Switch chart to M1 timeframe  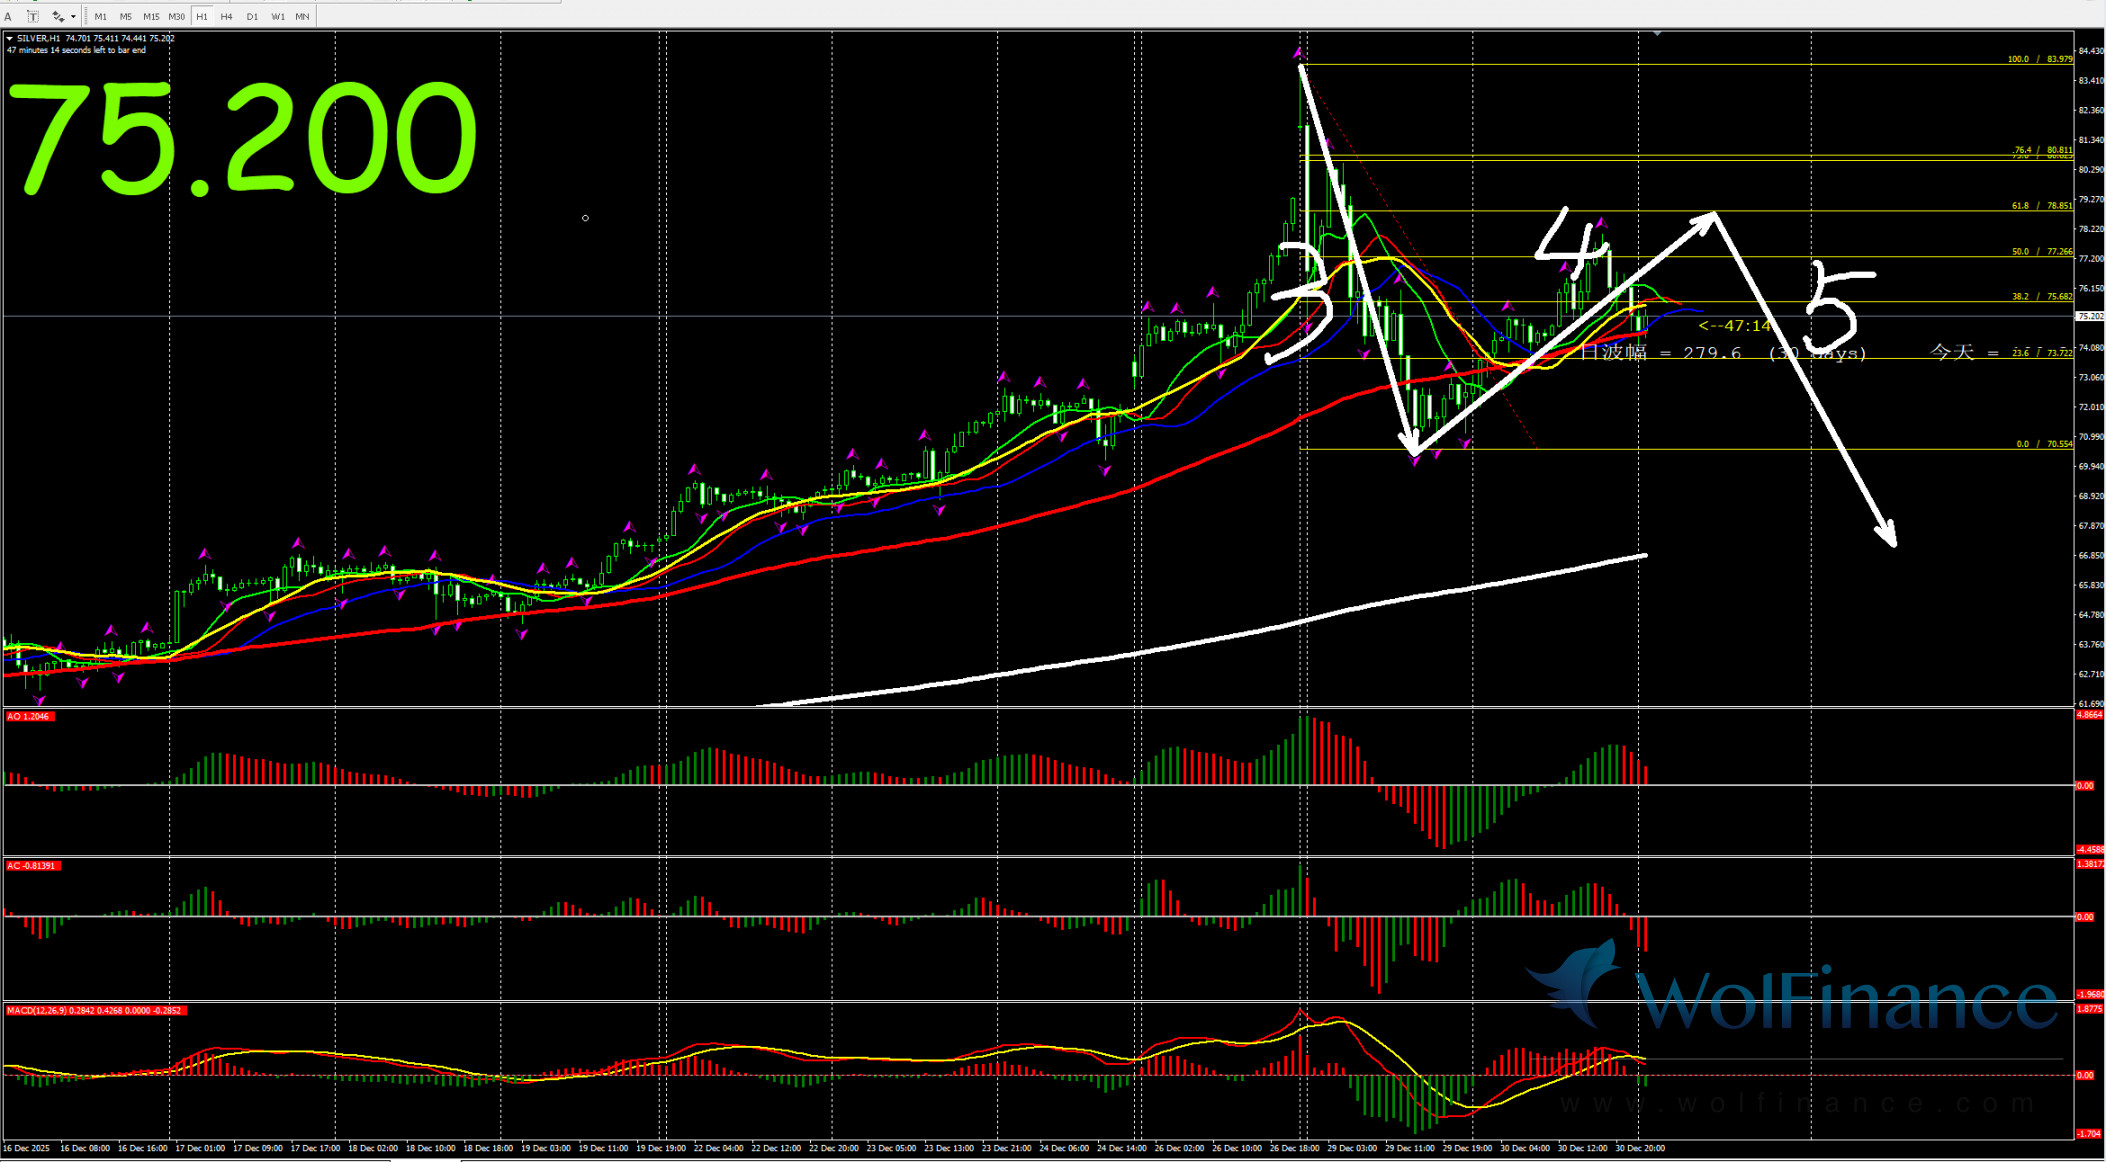(100, 16)
